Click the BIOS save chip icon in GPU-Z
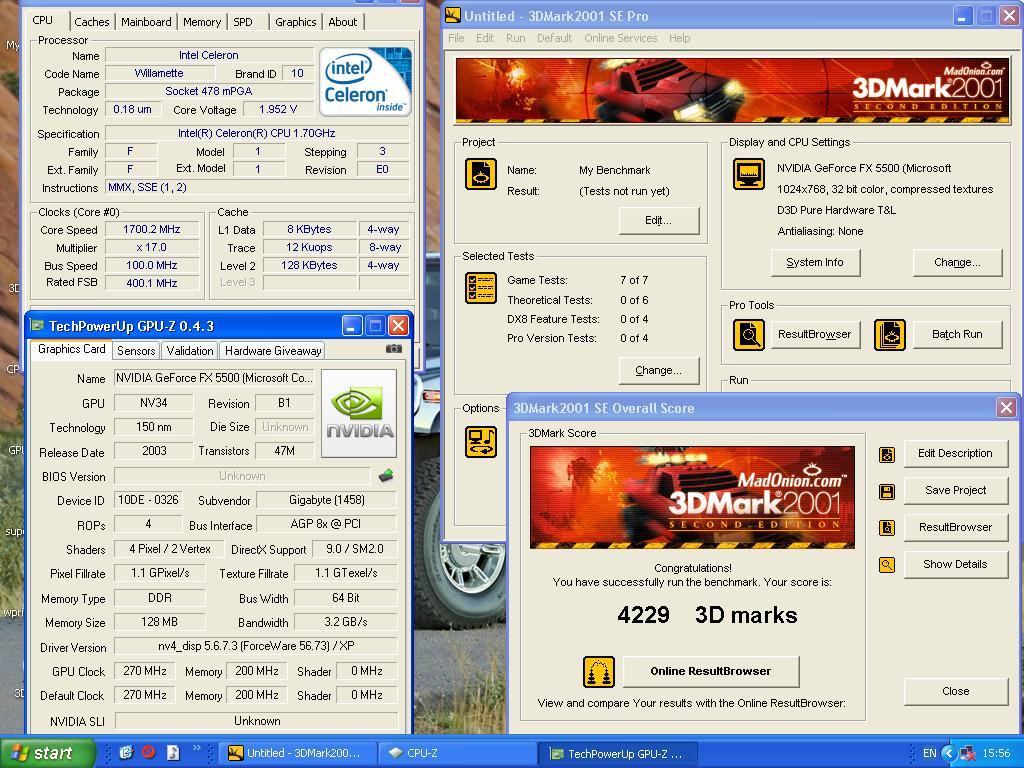The height and width of the screenshot is (768, 1024). pos(386,475)
